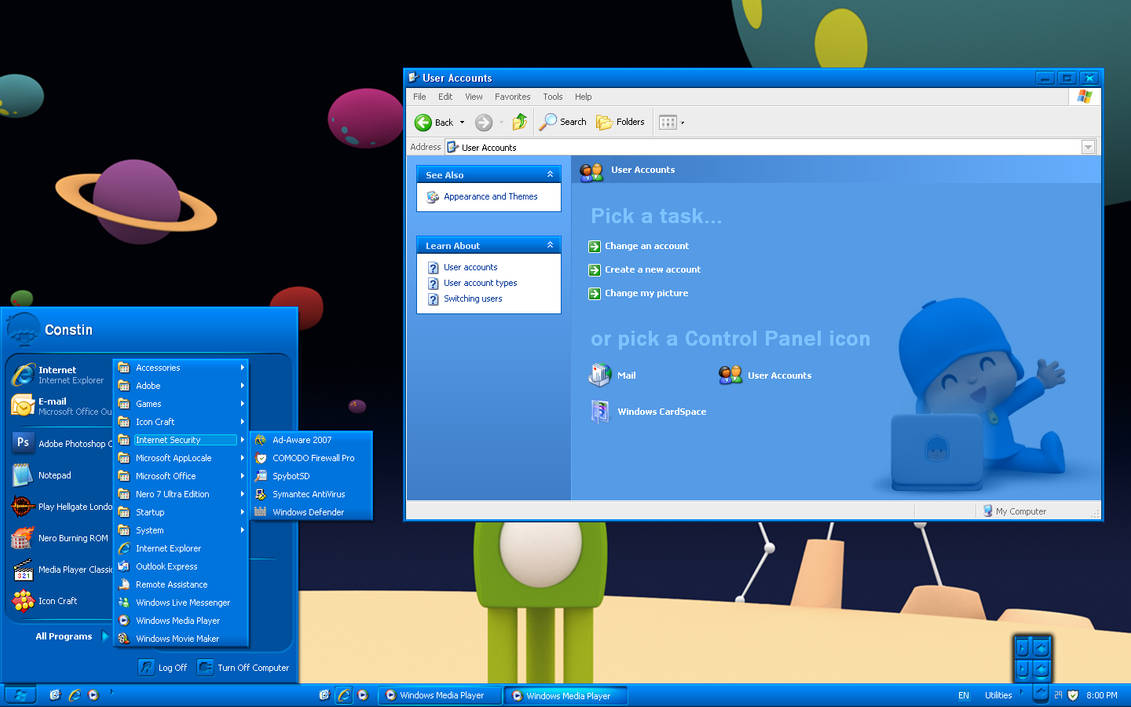Screen dimensions: 1131x707
Task: Switch to second Windows Media Player taskbar button
Action: [x=566, y=695]
